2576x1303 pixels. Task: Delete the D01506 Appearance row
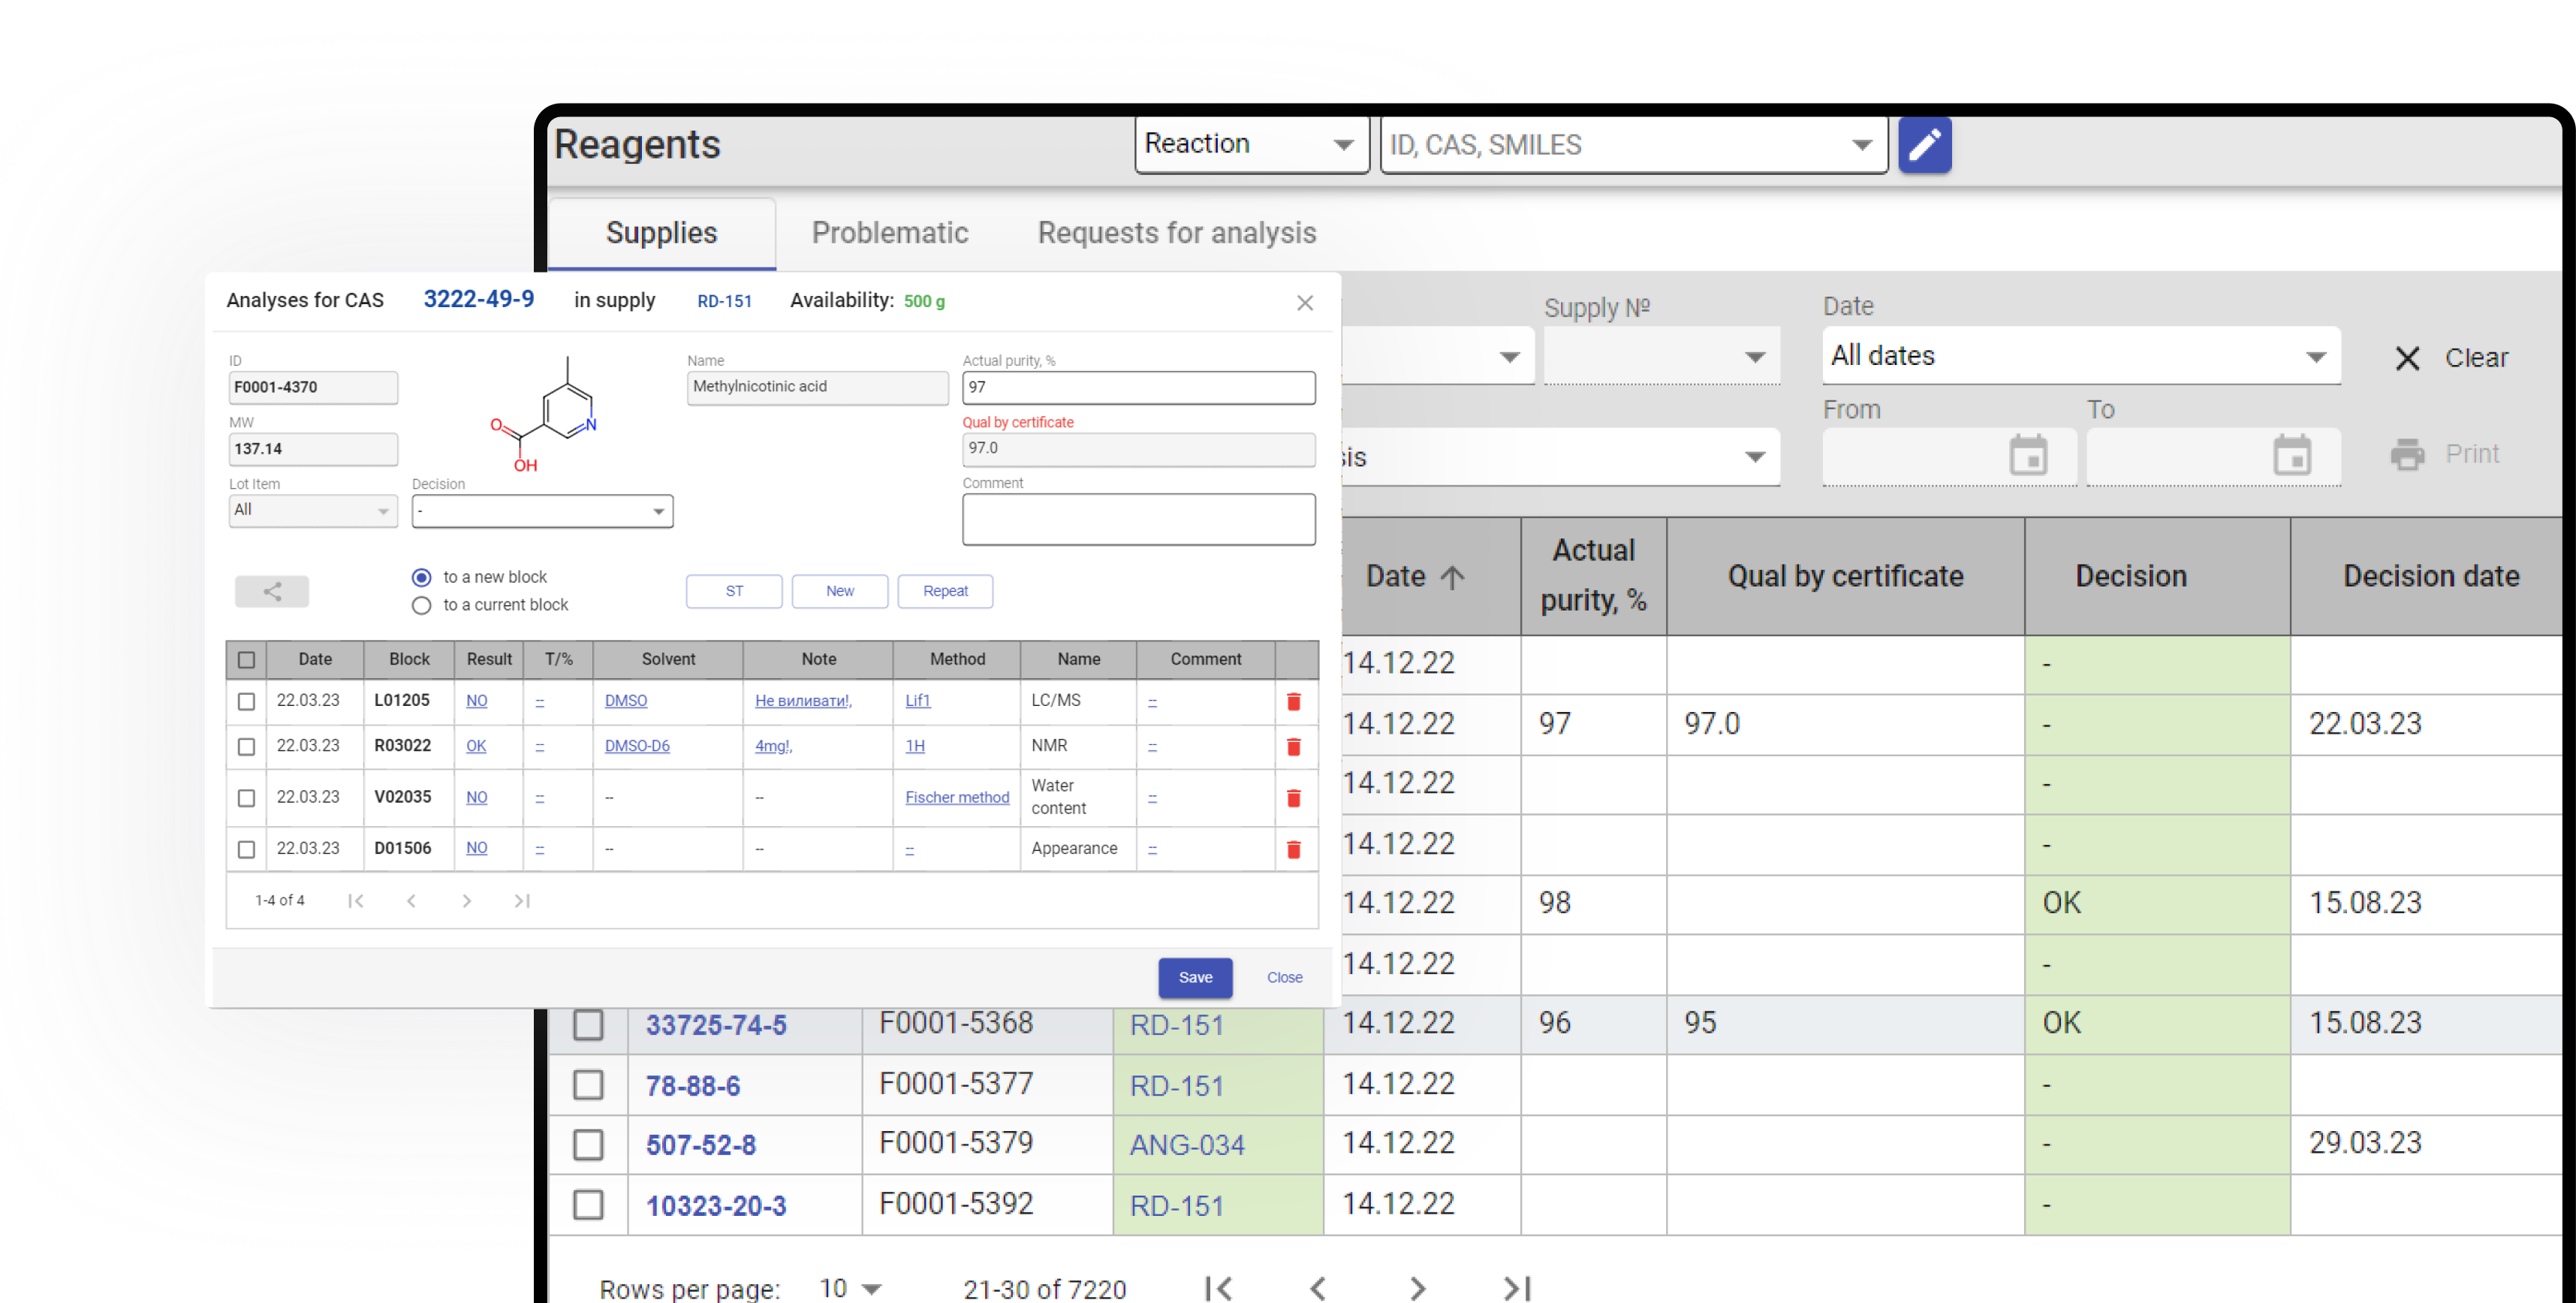1293,849
